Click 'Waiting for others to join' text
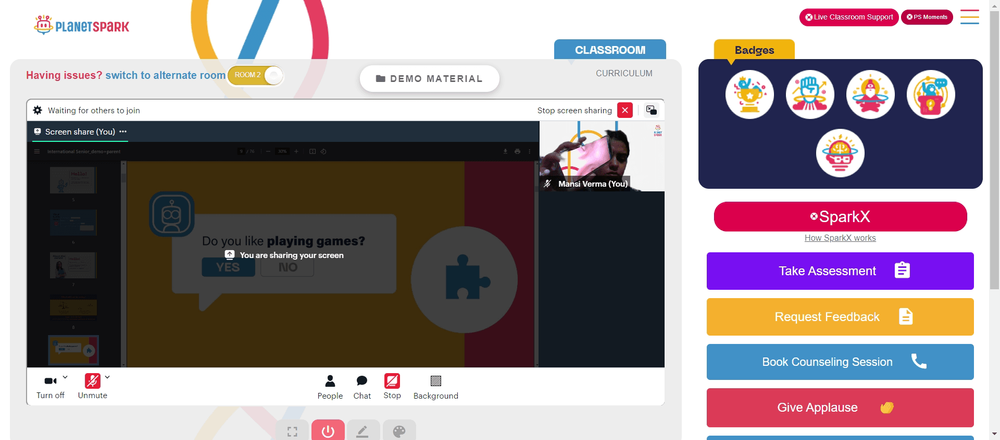This screenshot has height=440, width=1000. coord(94,110)
